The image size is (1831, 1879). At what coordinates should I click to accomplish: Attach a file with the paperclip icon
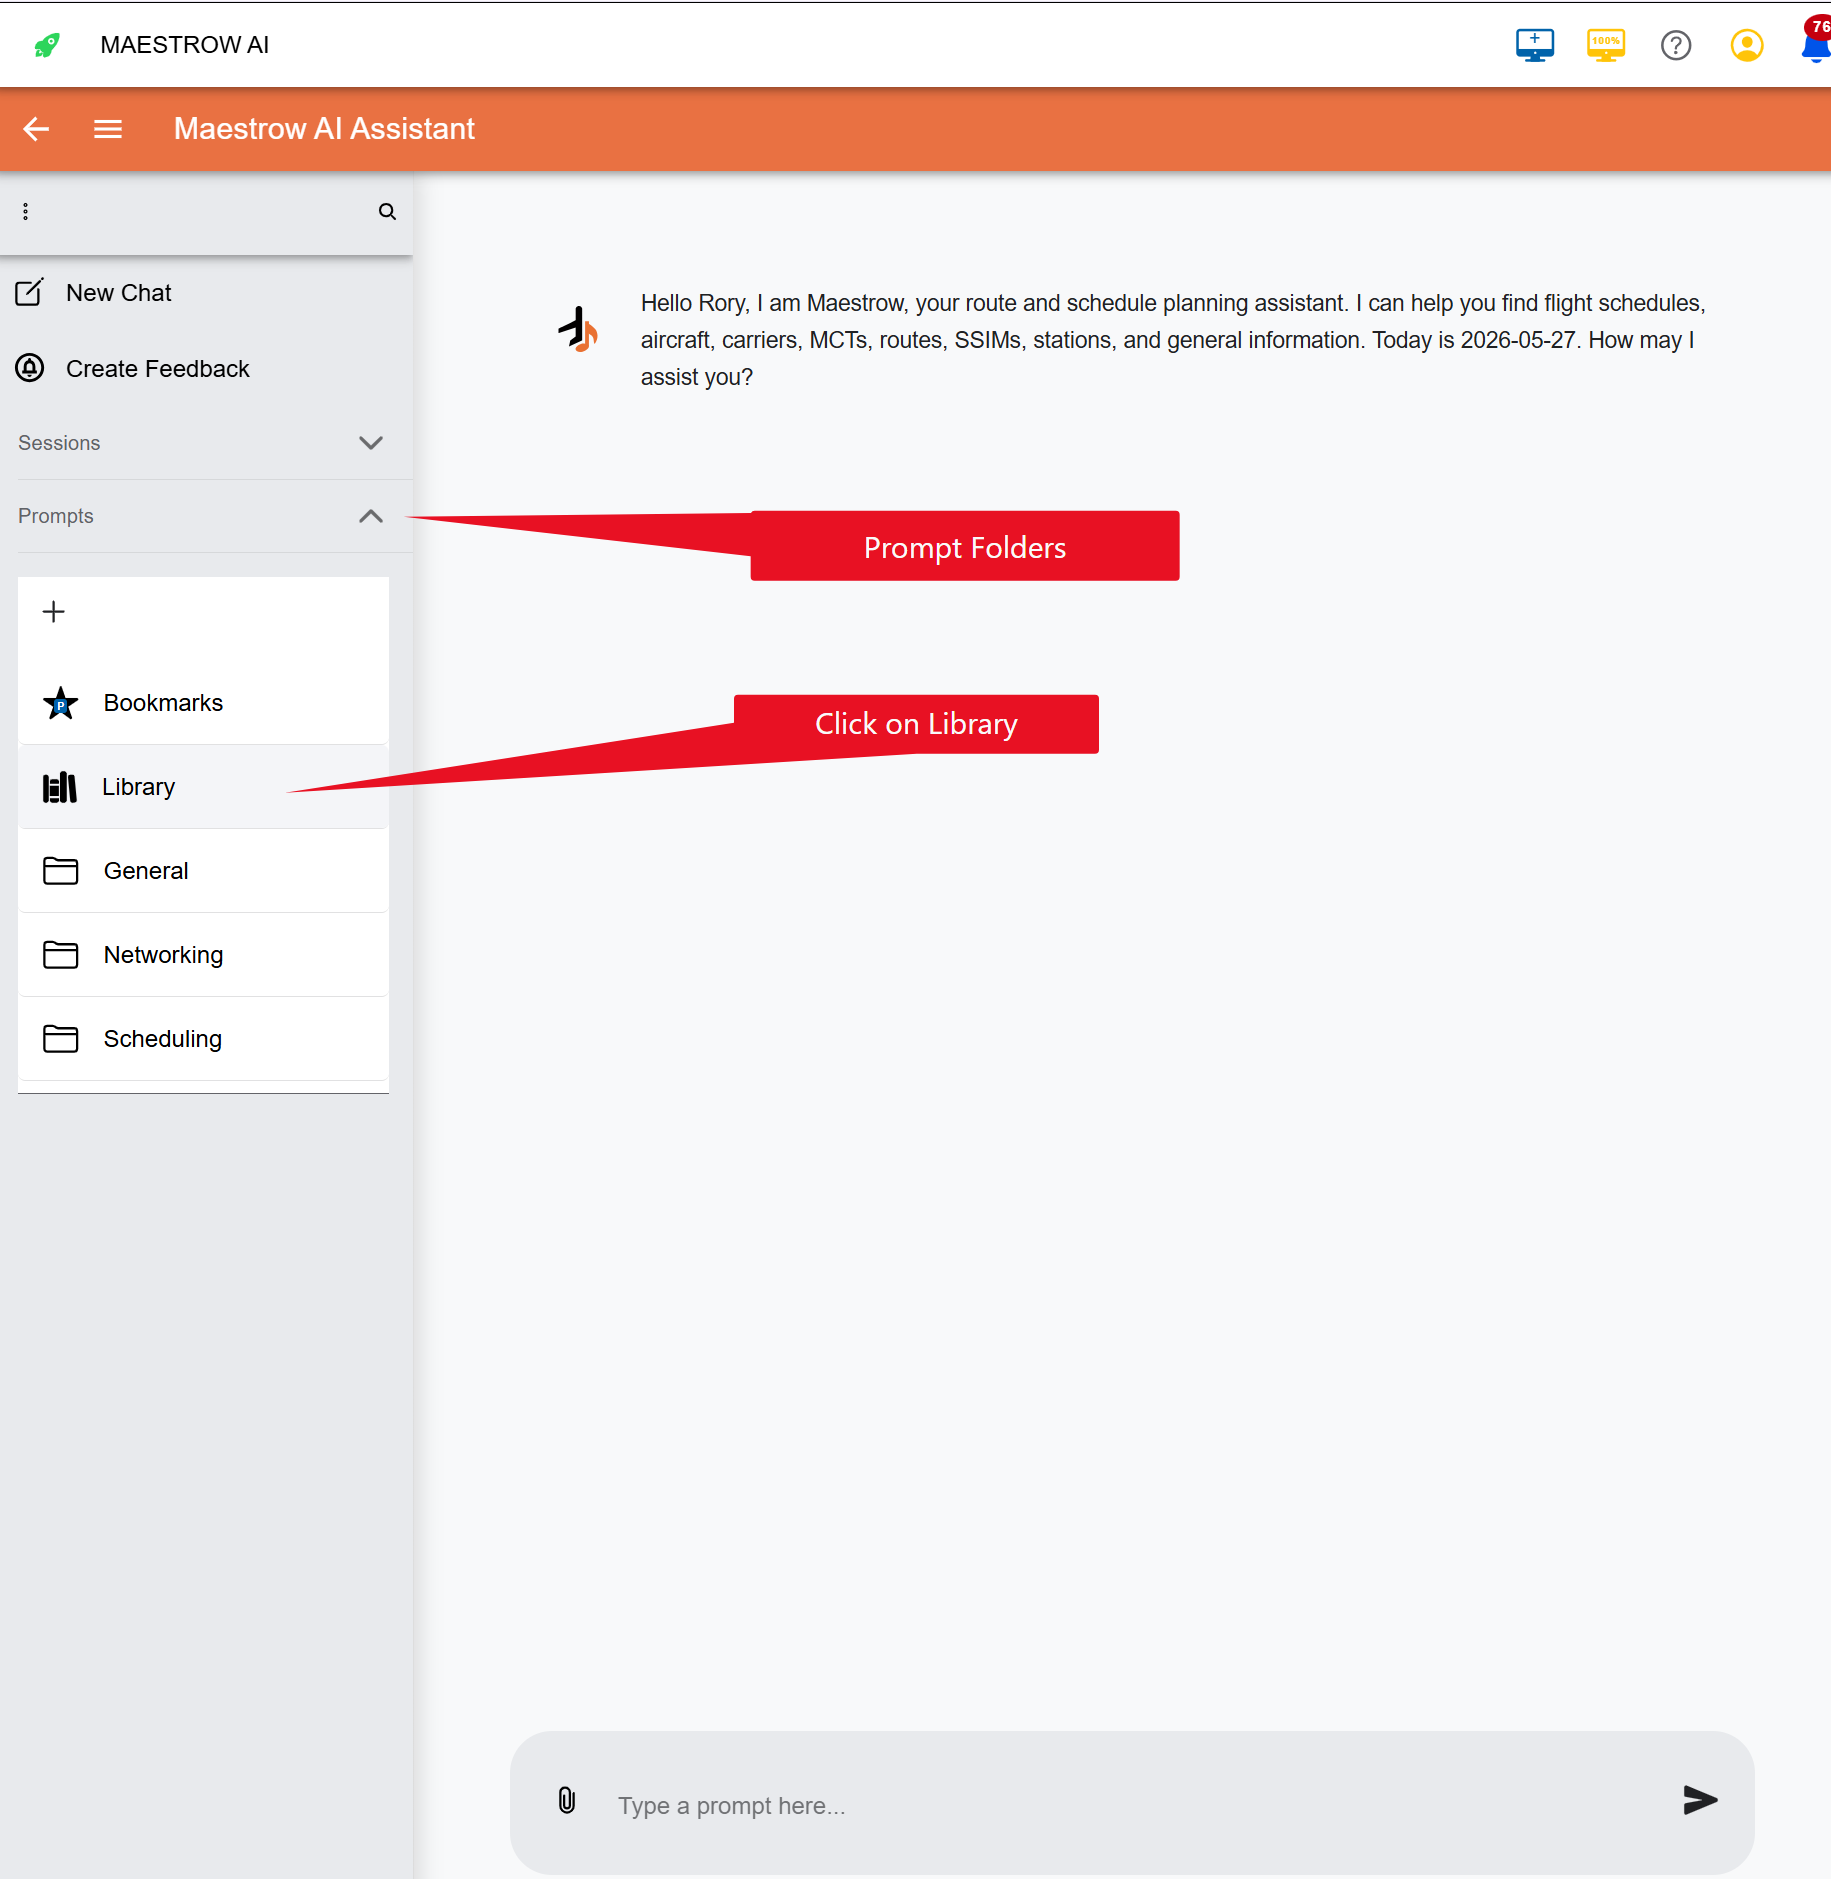[x=567, y=1801]
